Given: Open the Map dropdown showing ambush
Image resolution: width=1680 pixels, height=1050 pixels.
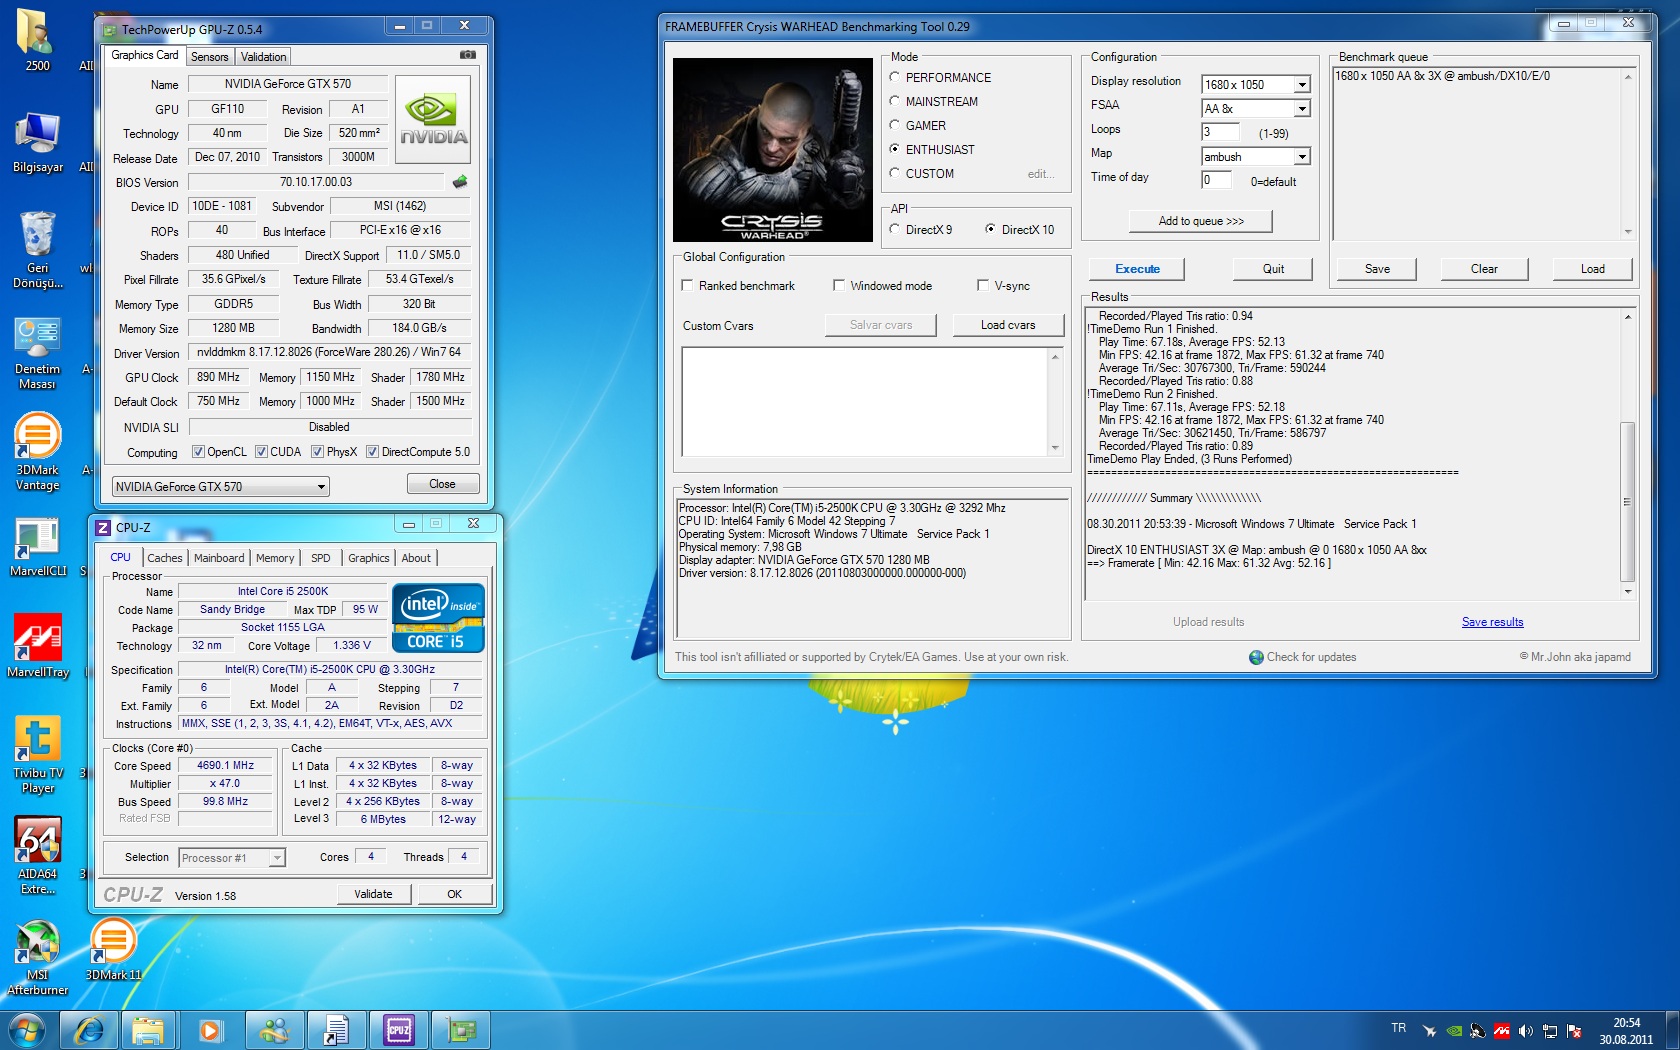Looking at the screenshot, I should pyautogui.click(x=1302, y=157).
